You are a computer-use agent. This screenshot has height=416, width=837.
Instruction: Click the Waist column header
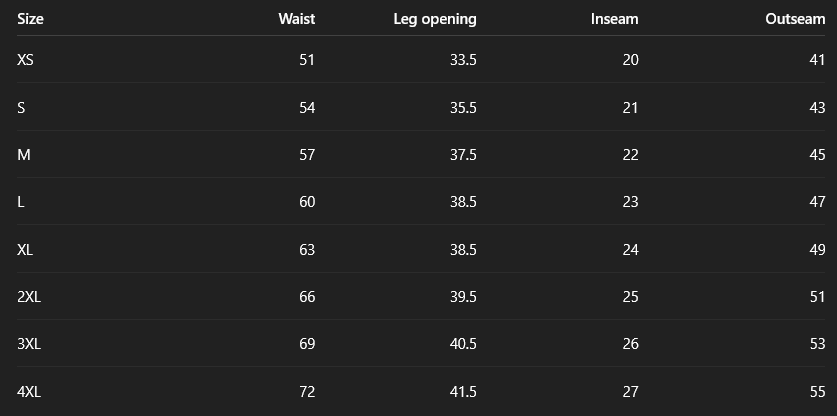pos(296,19)
